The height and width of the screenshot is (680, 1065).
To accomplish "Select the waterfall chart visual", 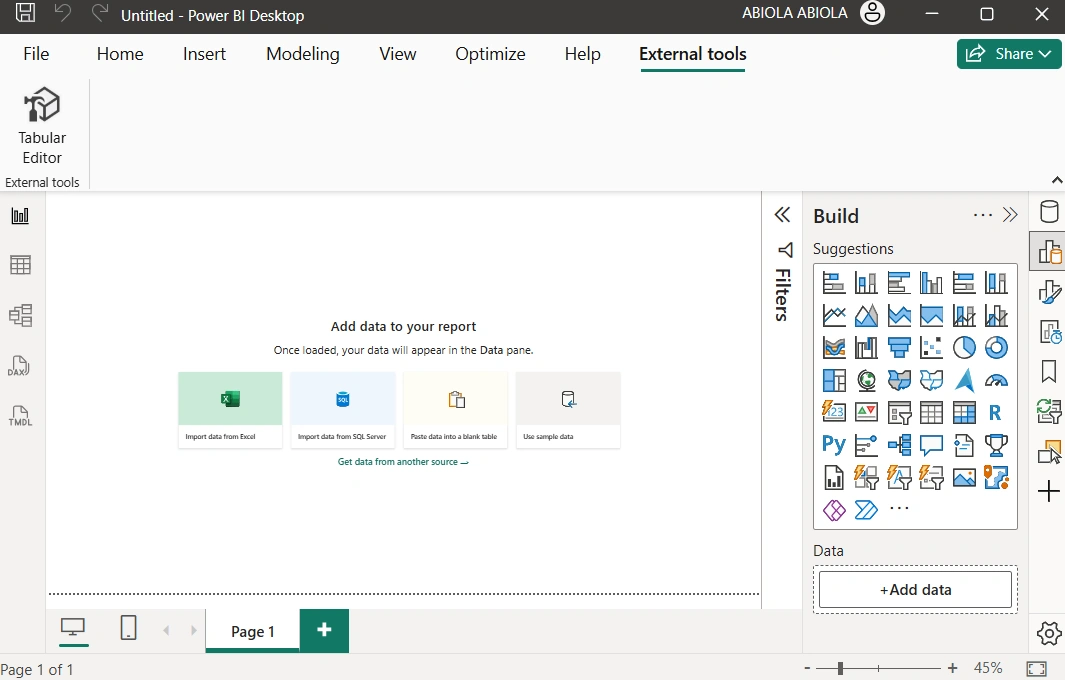I will 866,348.
